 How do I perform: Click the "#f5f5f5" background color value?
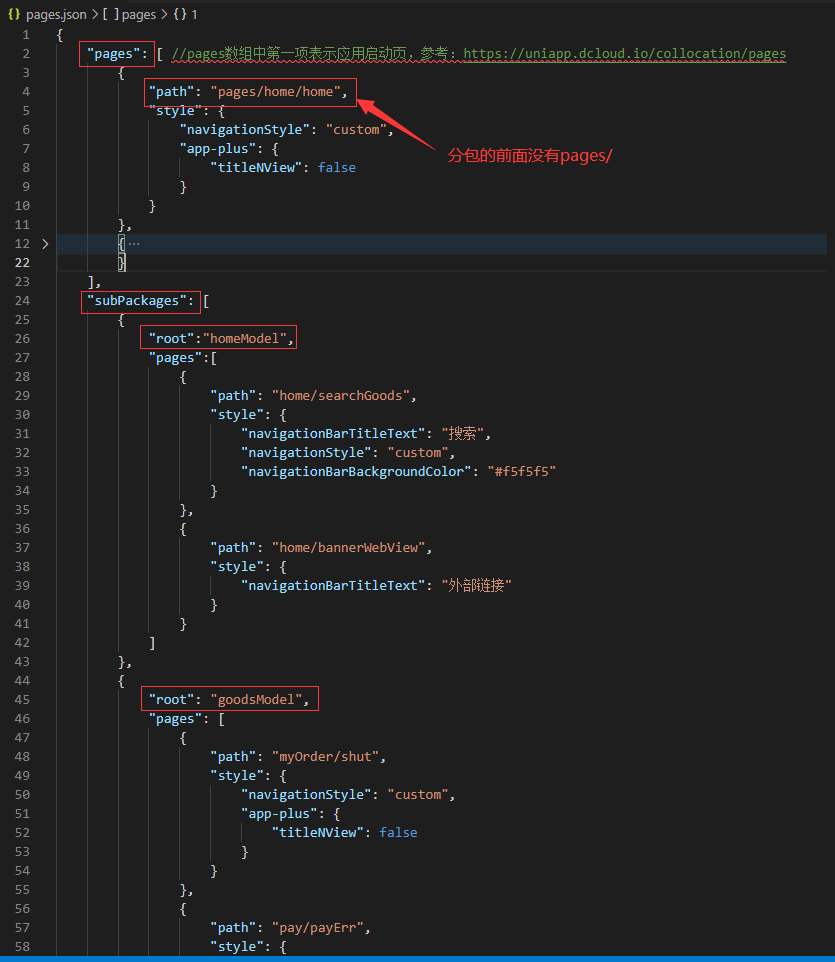click(521, 471)
